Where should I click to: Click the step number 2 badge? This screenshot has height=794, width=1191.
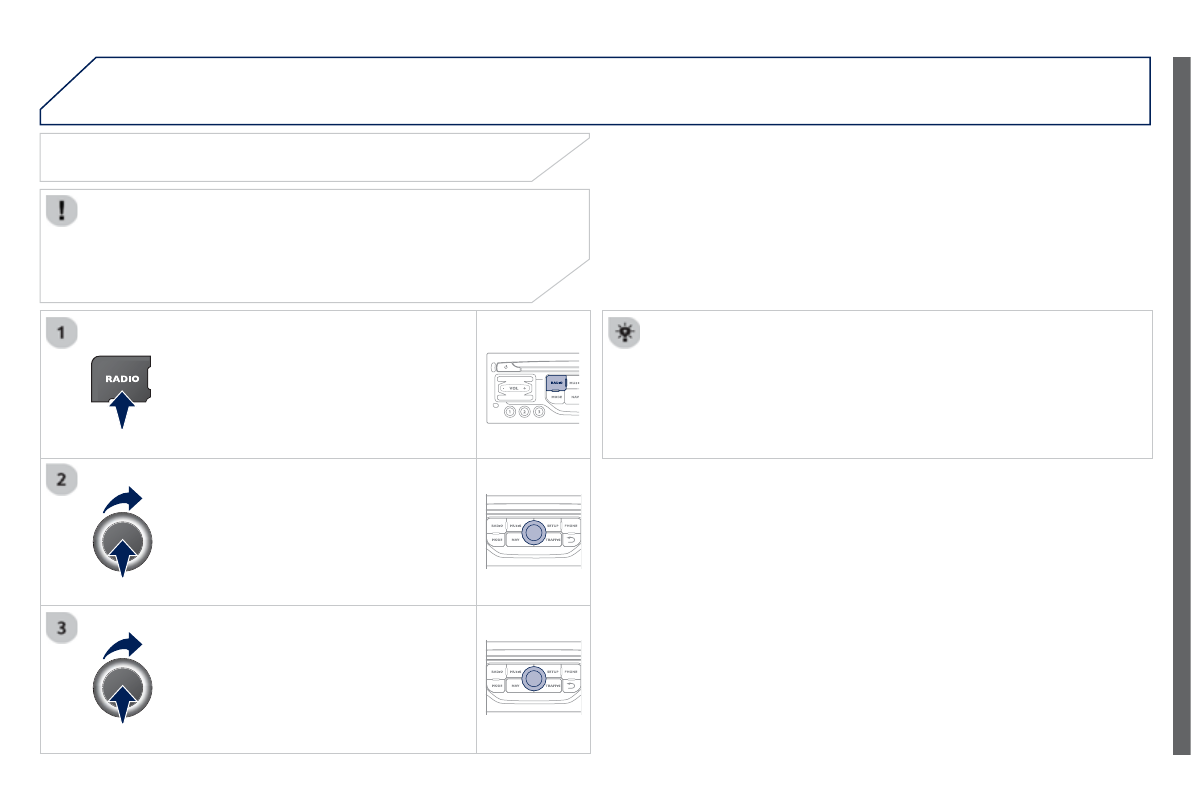(62, 479)
